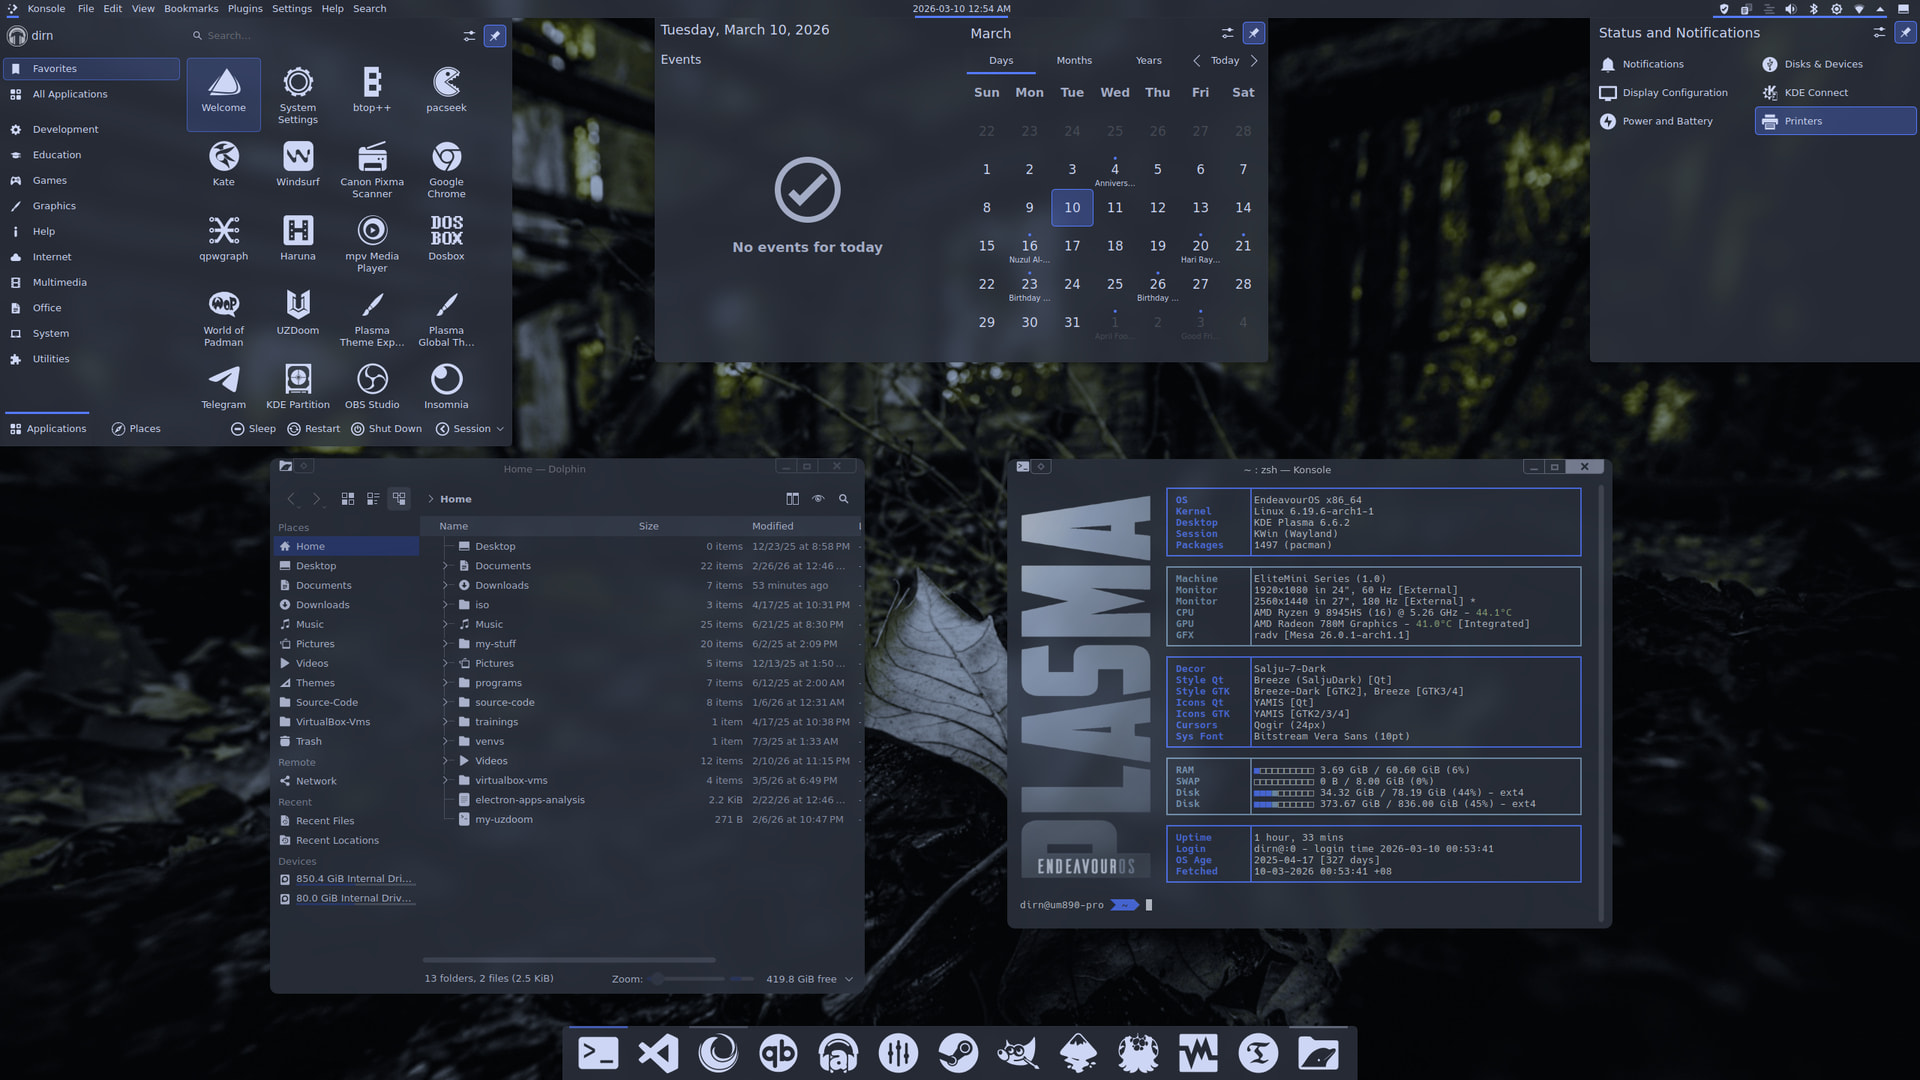Open Steam from the bottom dock

pyautogui.click(x=957, y=1053)
